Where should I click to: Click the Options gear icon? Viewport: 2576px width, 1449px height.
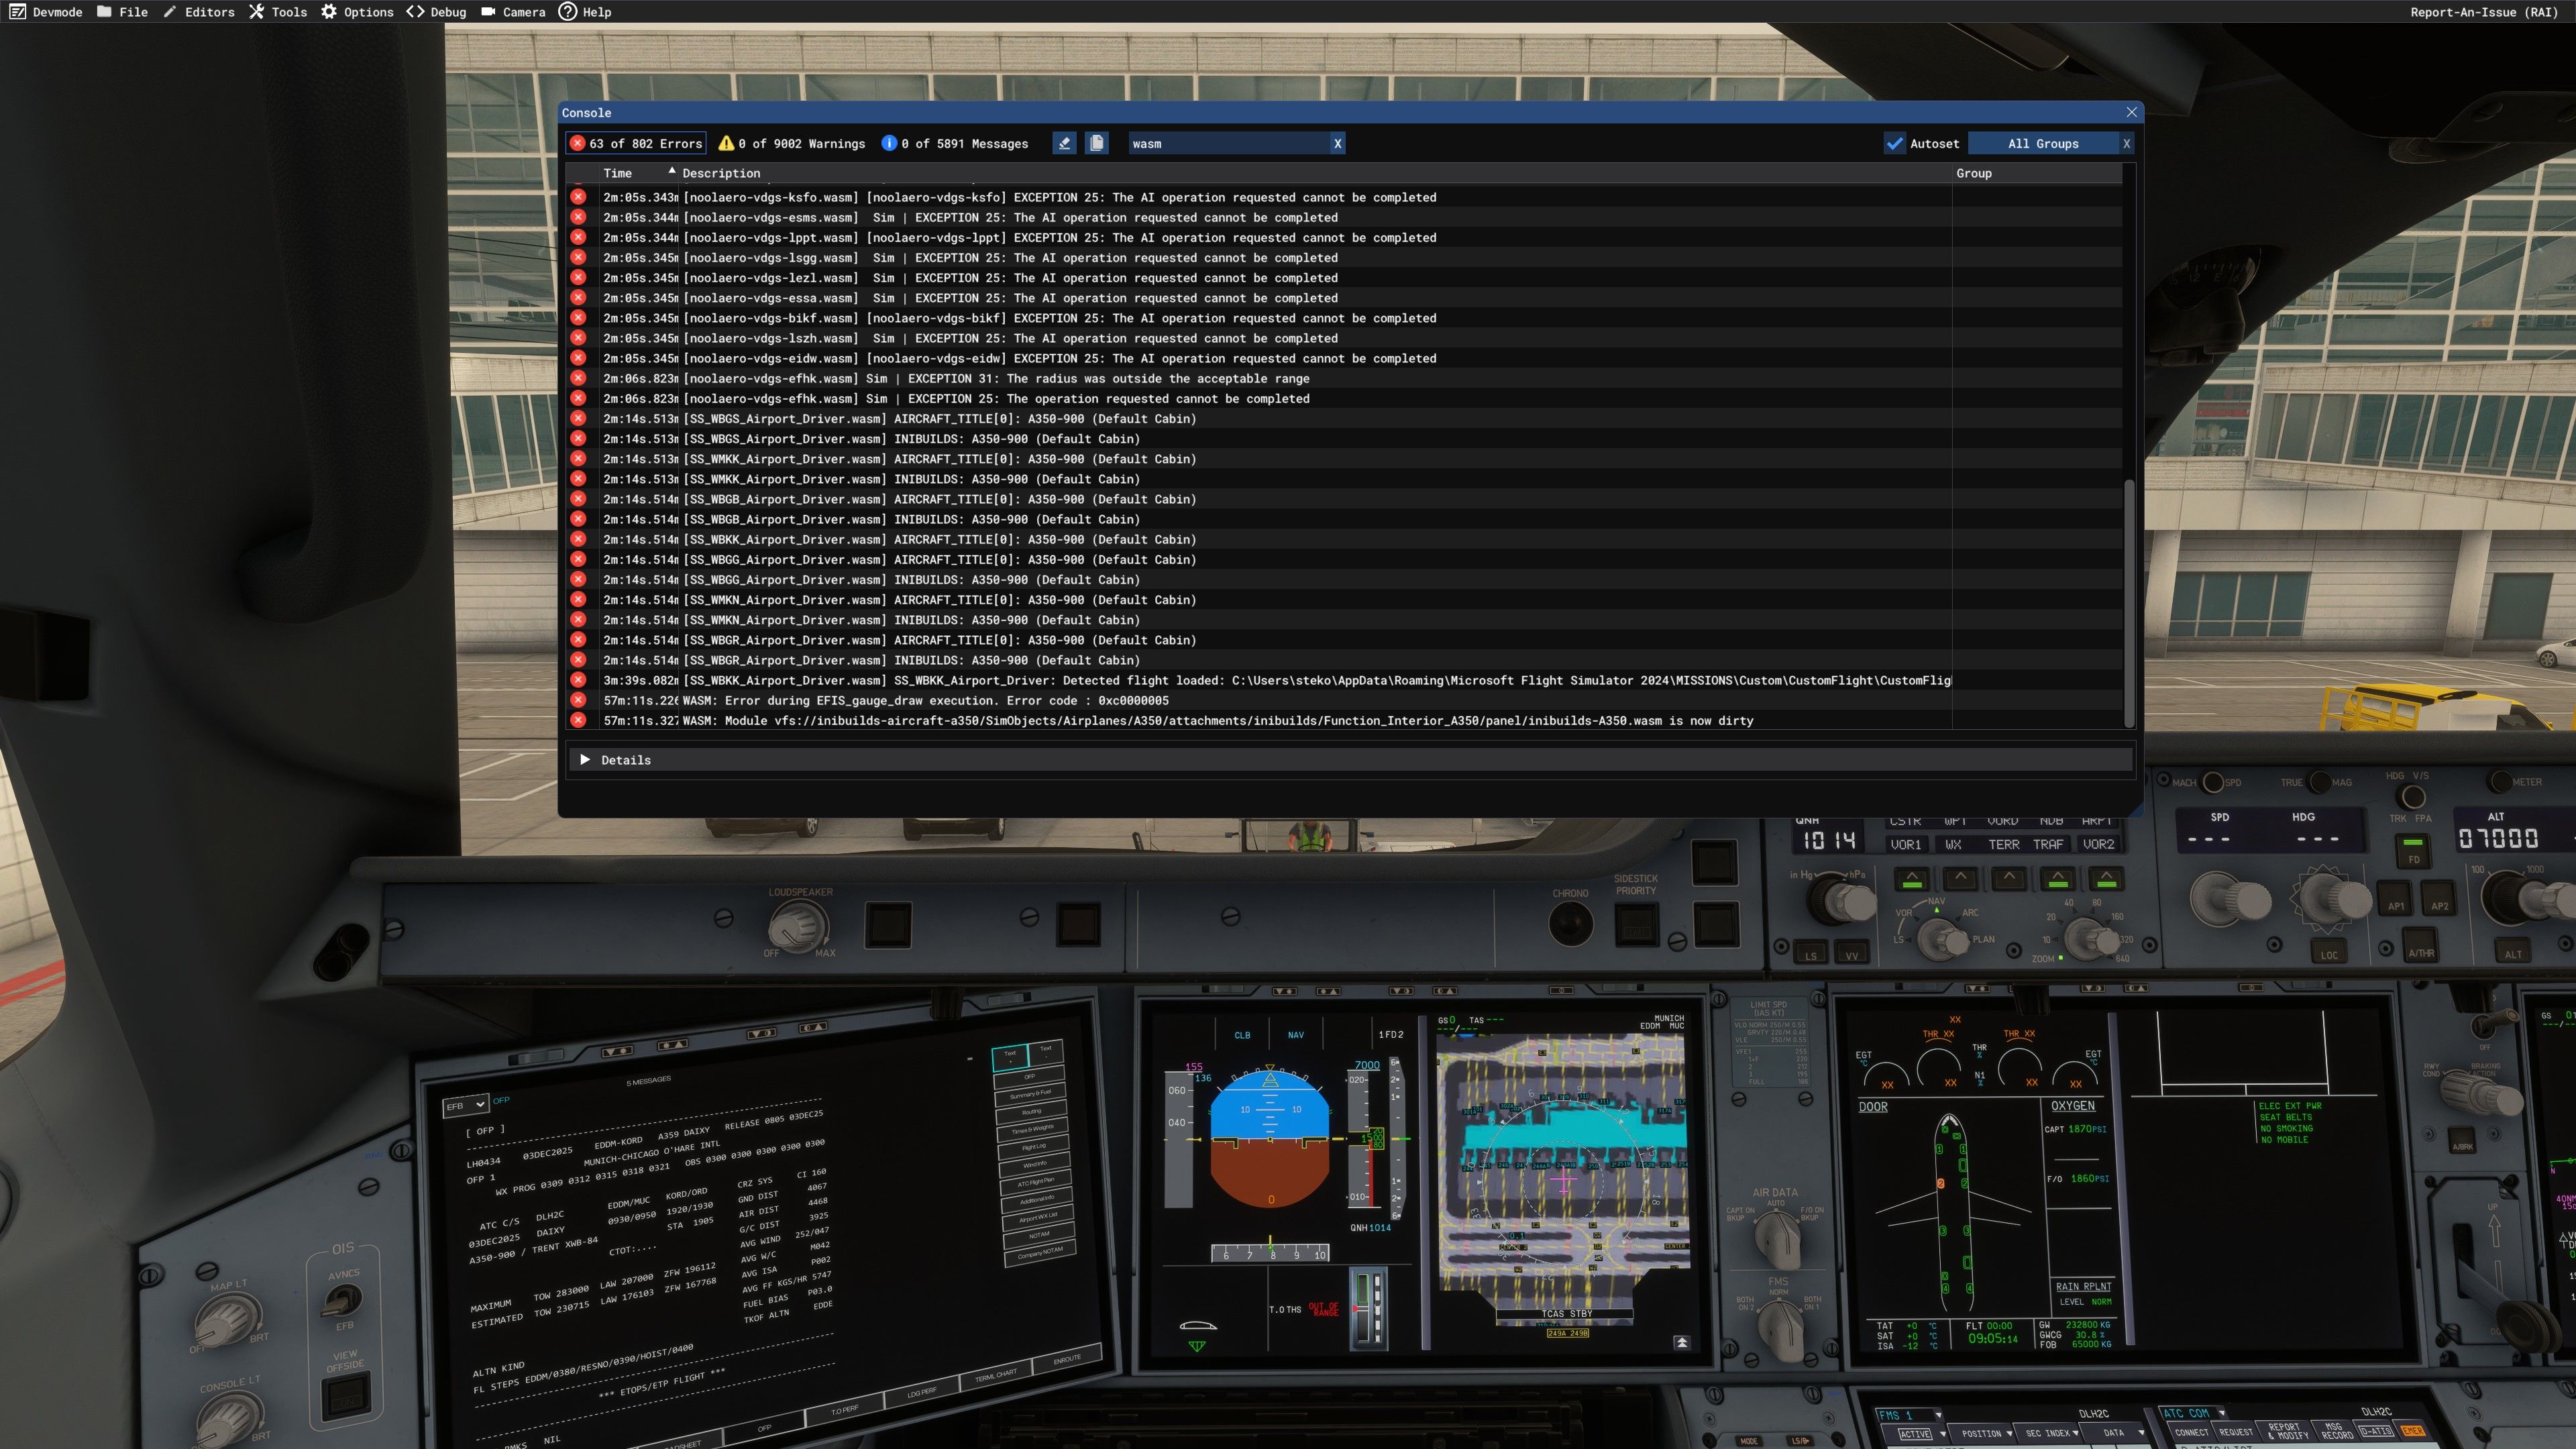[329, 12]
